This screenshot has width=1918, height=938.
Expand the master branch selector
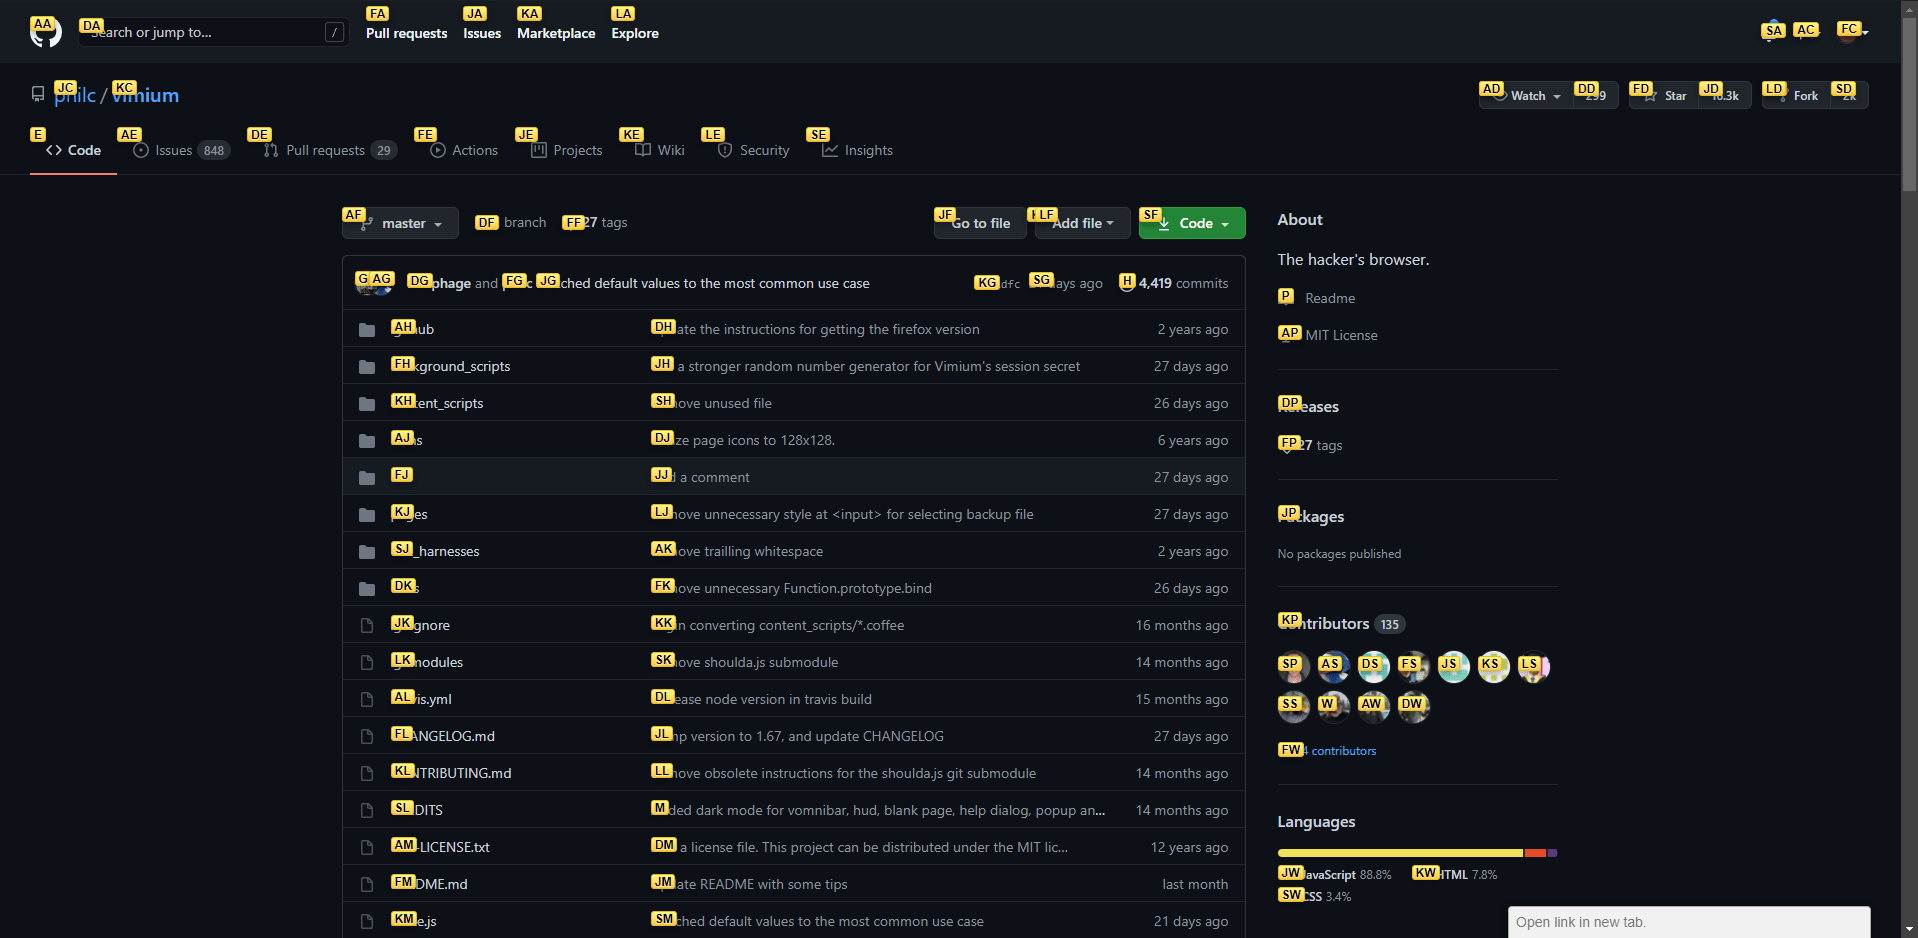(400, 223)
